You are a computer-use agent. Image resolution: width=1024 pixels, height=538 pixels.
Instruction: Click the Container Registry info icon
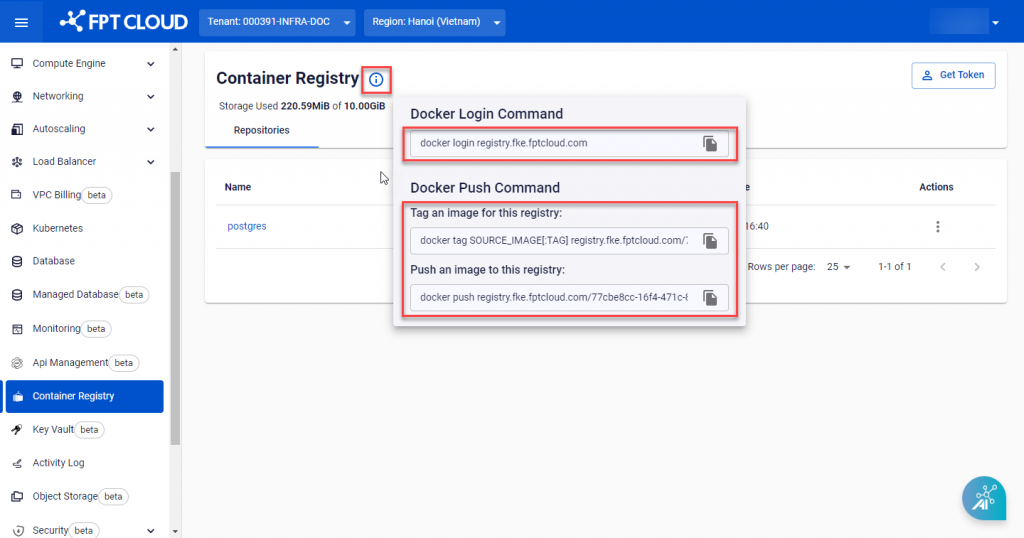pyautogui.click(x=376, y=79)
